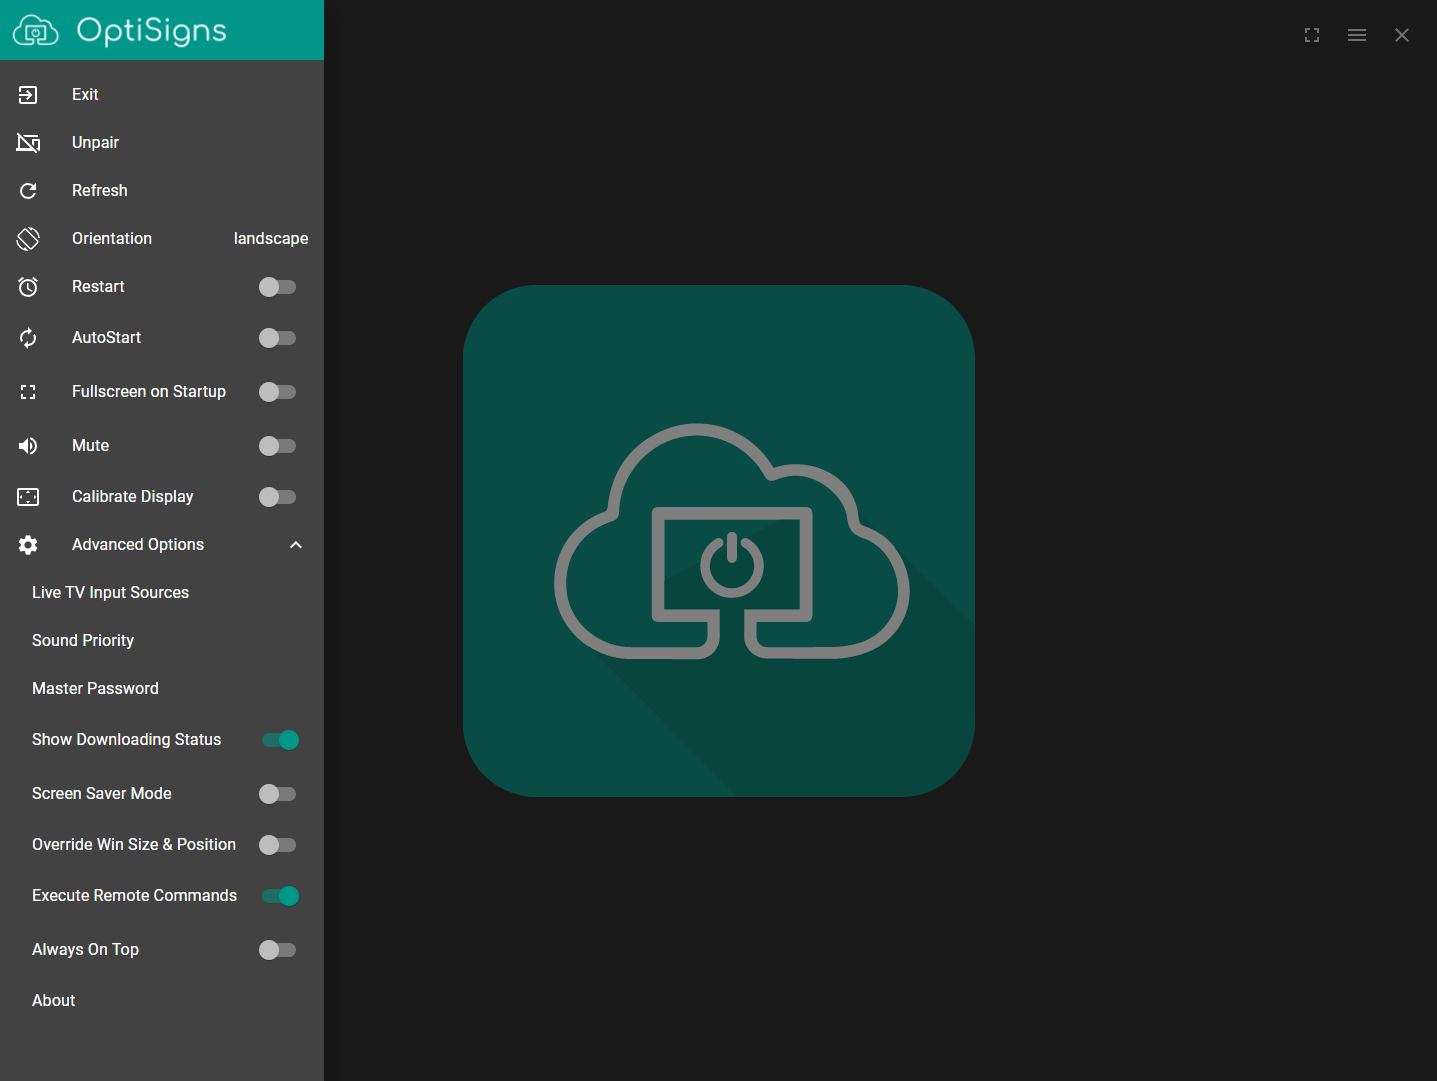The height and width of the screenshot is (1081, 1437).
Task: Click the Restart alarm clock icon
Action: (x=28, y=287)
